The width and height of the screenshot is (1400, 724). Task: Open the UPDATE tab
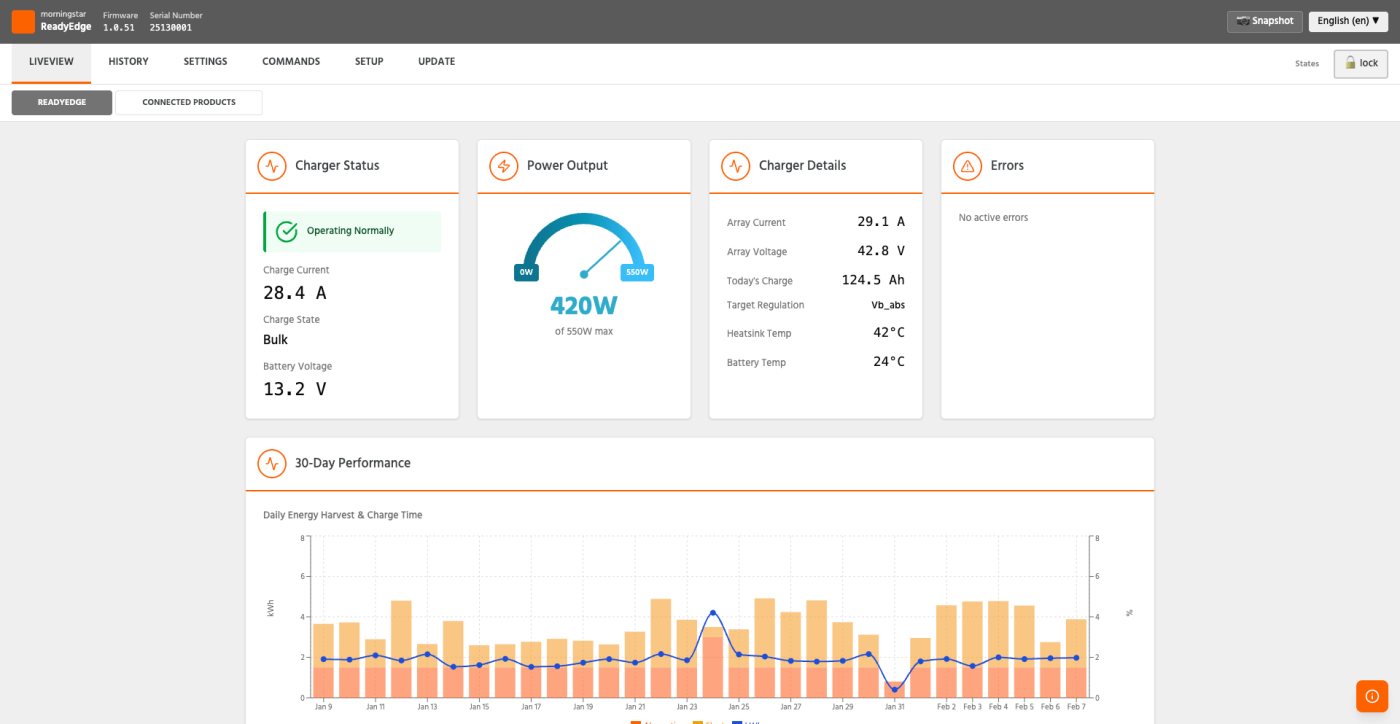click(436, 62)
